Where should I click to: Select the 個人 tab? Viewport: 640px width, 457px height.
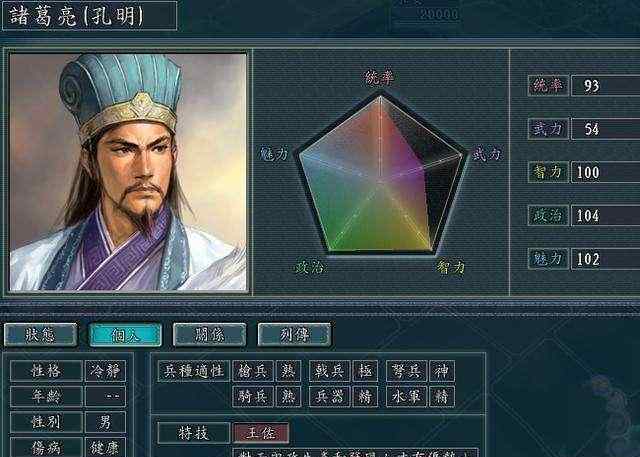[125, 335]
